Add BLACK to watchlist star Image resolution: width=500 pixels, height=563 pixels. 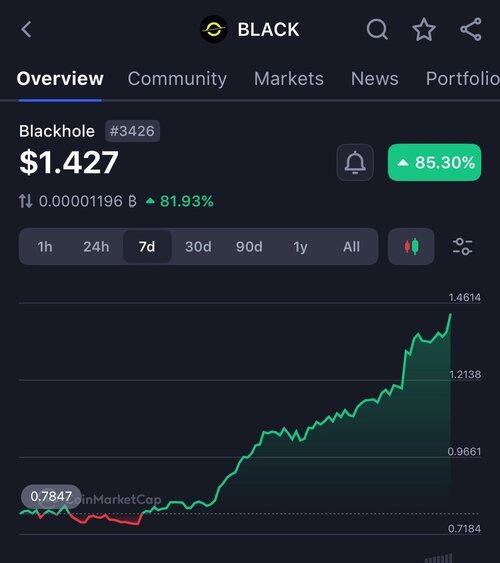point(424,29)
